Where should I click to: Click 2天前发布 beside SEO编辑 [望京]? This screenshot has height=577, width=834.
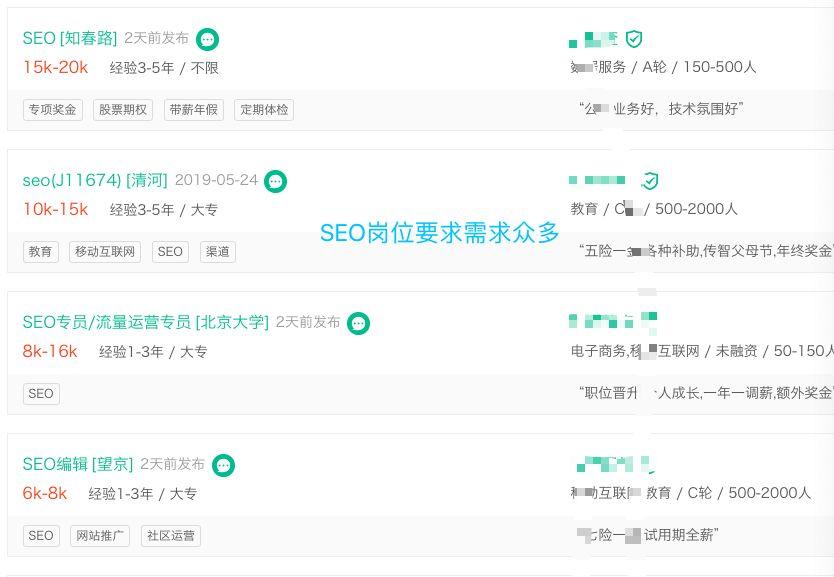[172, 464]
